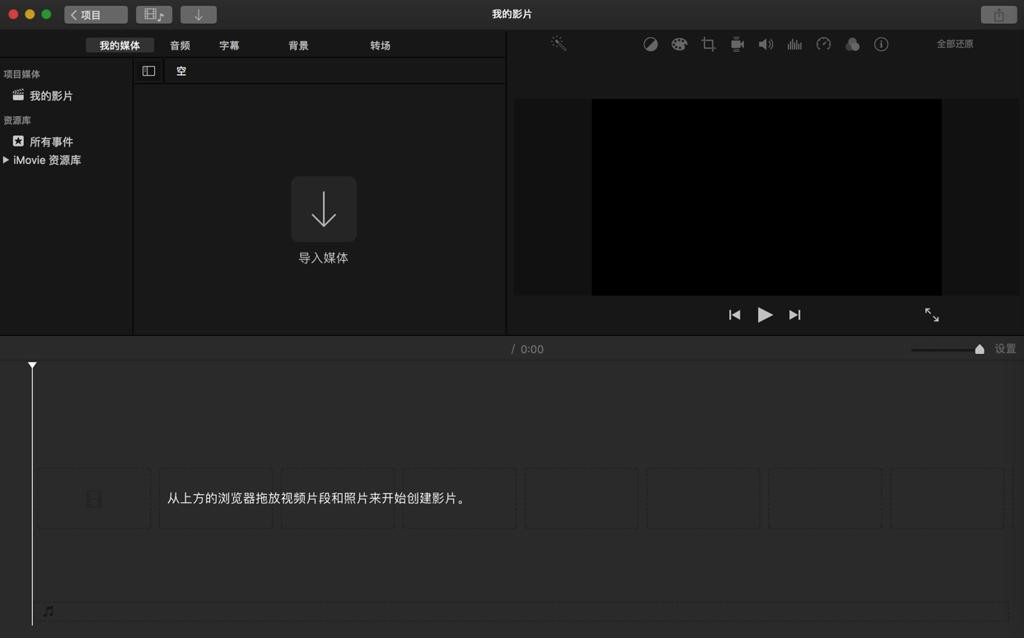
Task: Click the media and audio browser toggle icon
Action: (154, 14)
